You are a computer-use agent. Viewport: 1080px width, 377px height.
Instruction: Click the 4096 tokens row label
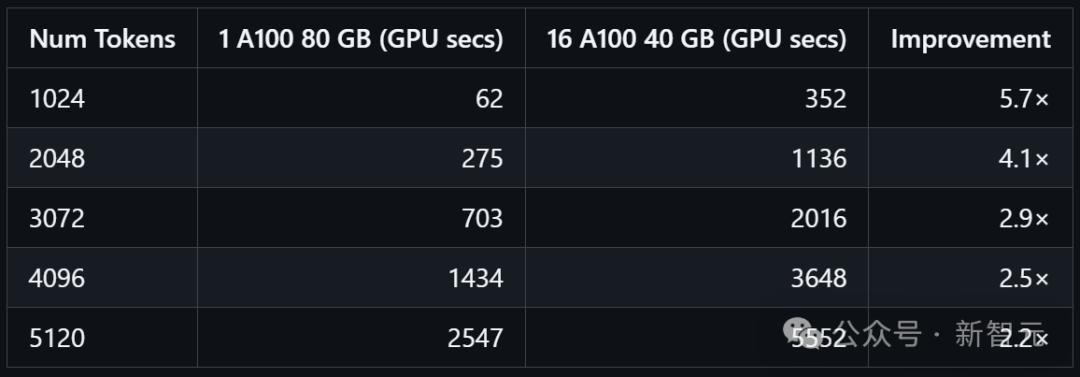point(57,278)
